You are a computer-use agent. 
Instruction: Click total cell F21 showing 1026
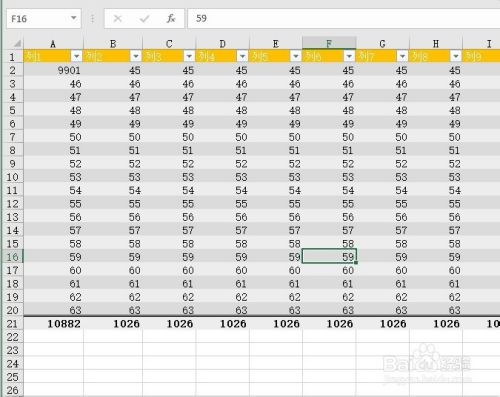(x=329, y=323)
